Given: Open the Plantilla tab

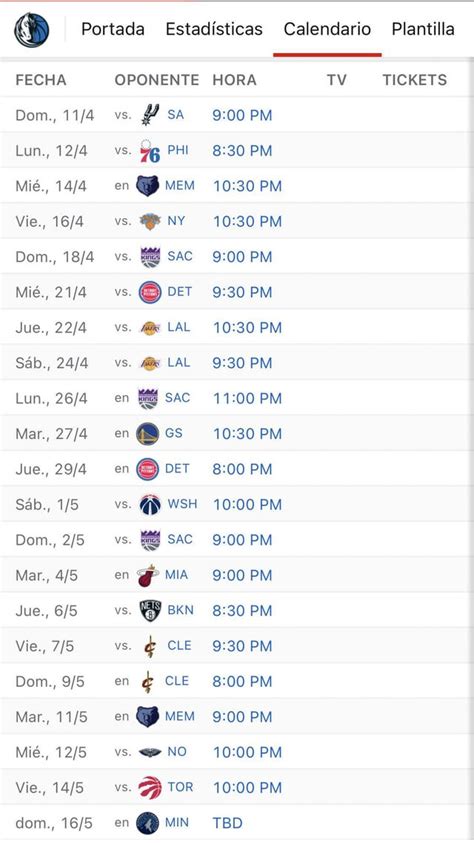Looking at the screenshot, I should 423,29.
